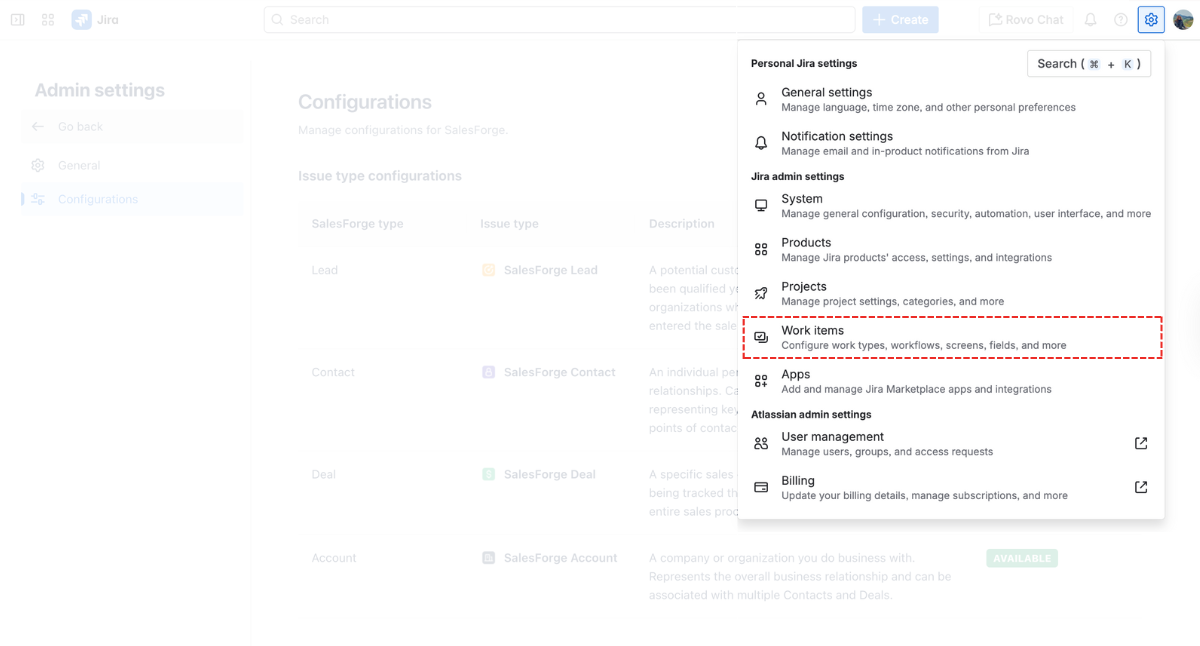Open the user profile avatar

[x=1183, y=20]
